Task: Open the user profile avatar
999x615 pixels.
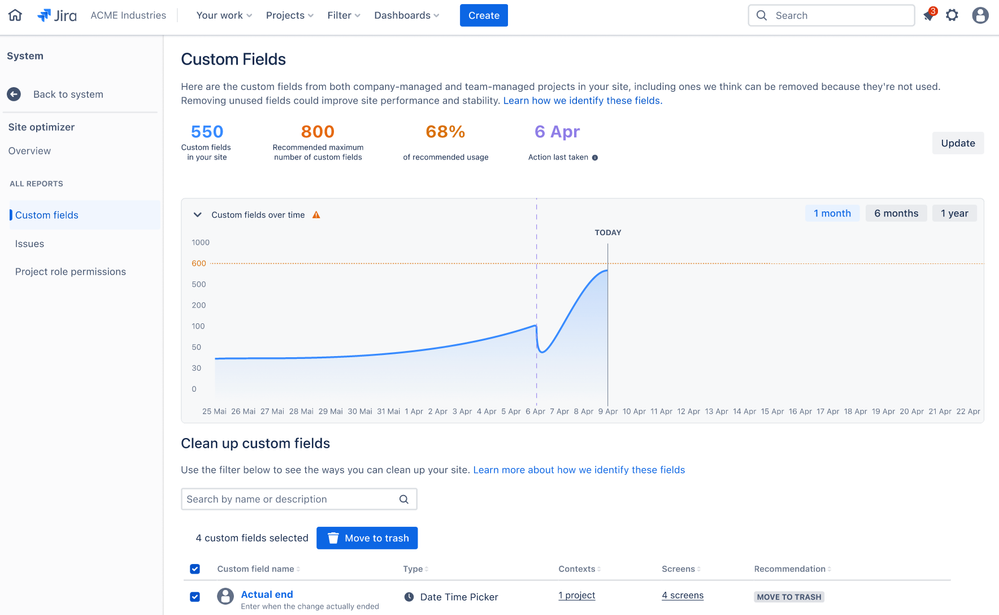Action: (980, 15)
